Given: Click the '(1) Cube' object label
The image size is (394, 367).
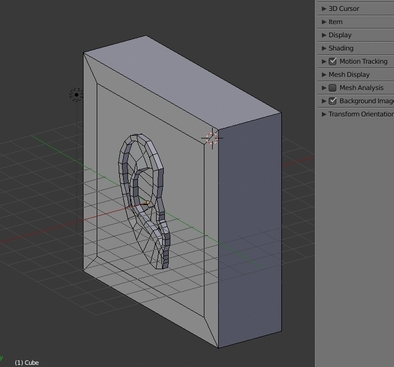Looking at the screenshot, I should click(27, 363).
